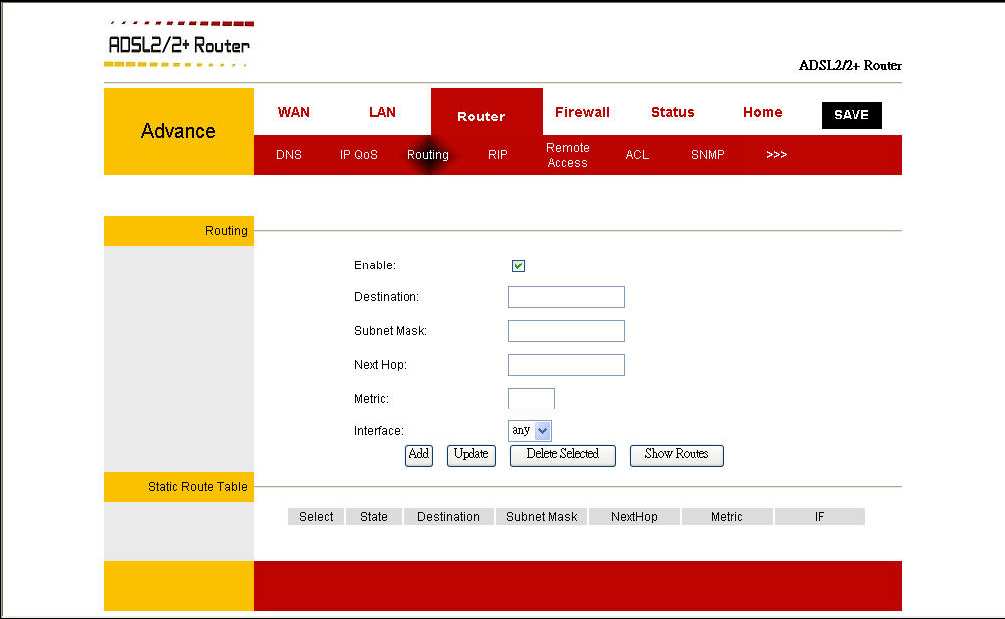1005x619 pixels.
Task: Select the Router tab
Action: click(x=486, y=112)
